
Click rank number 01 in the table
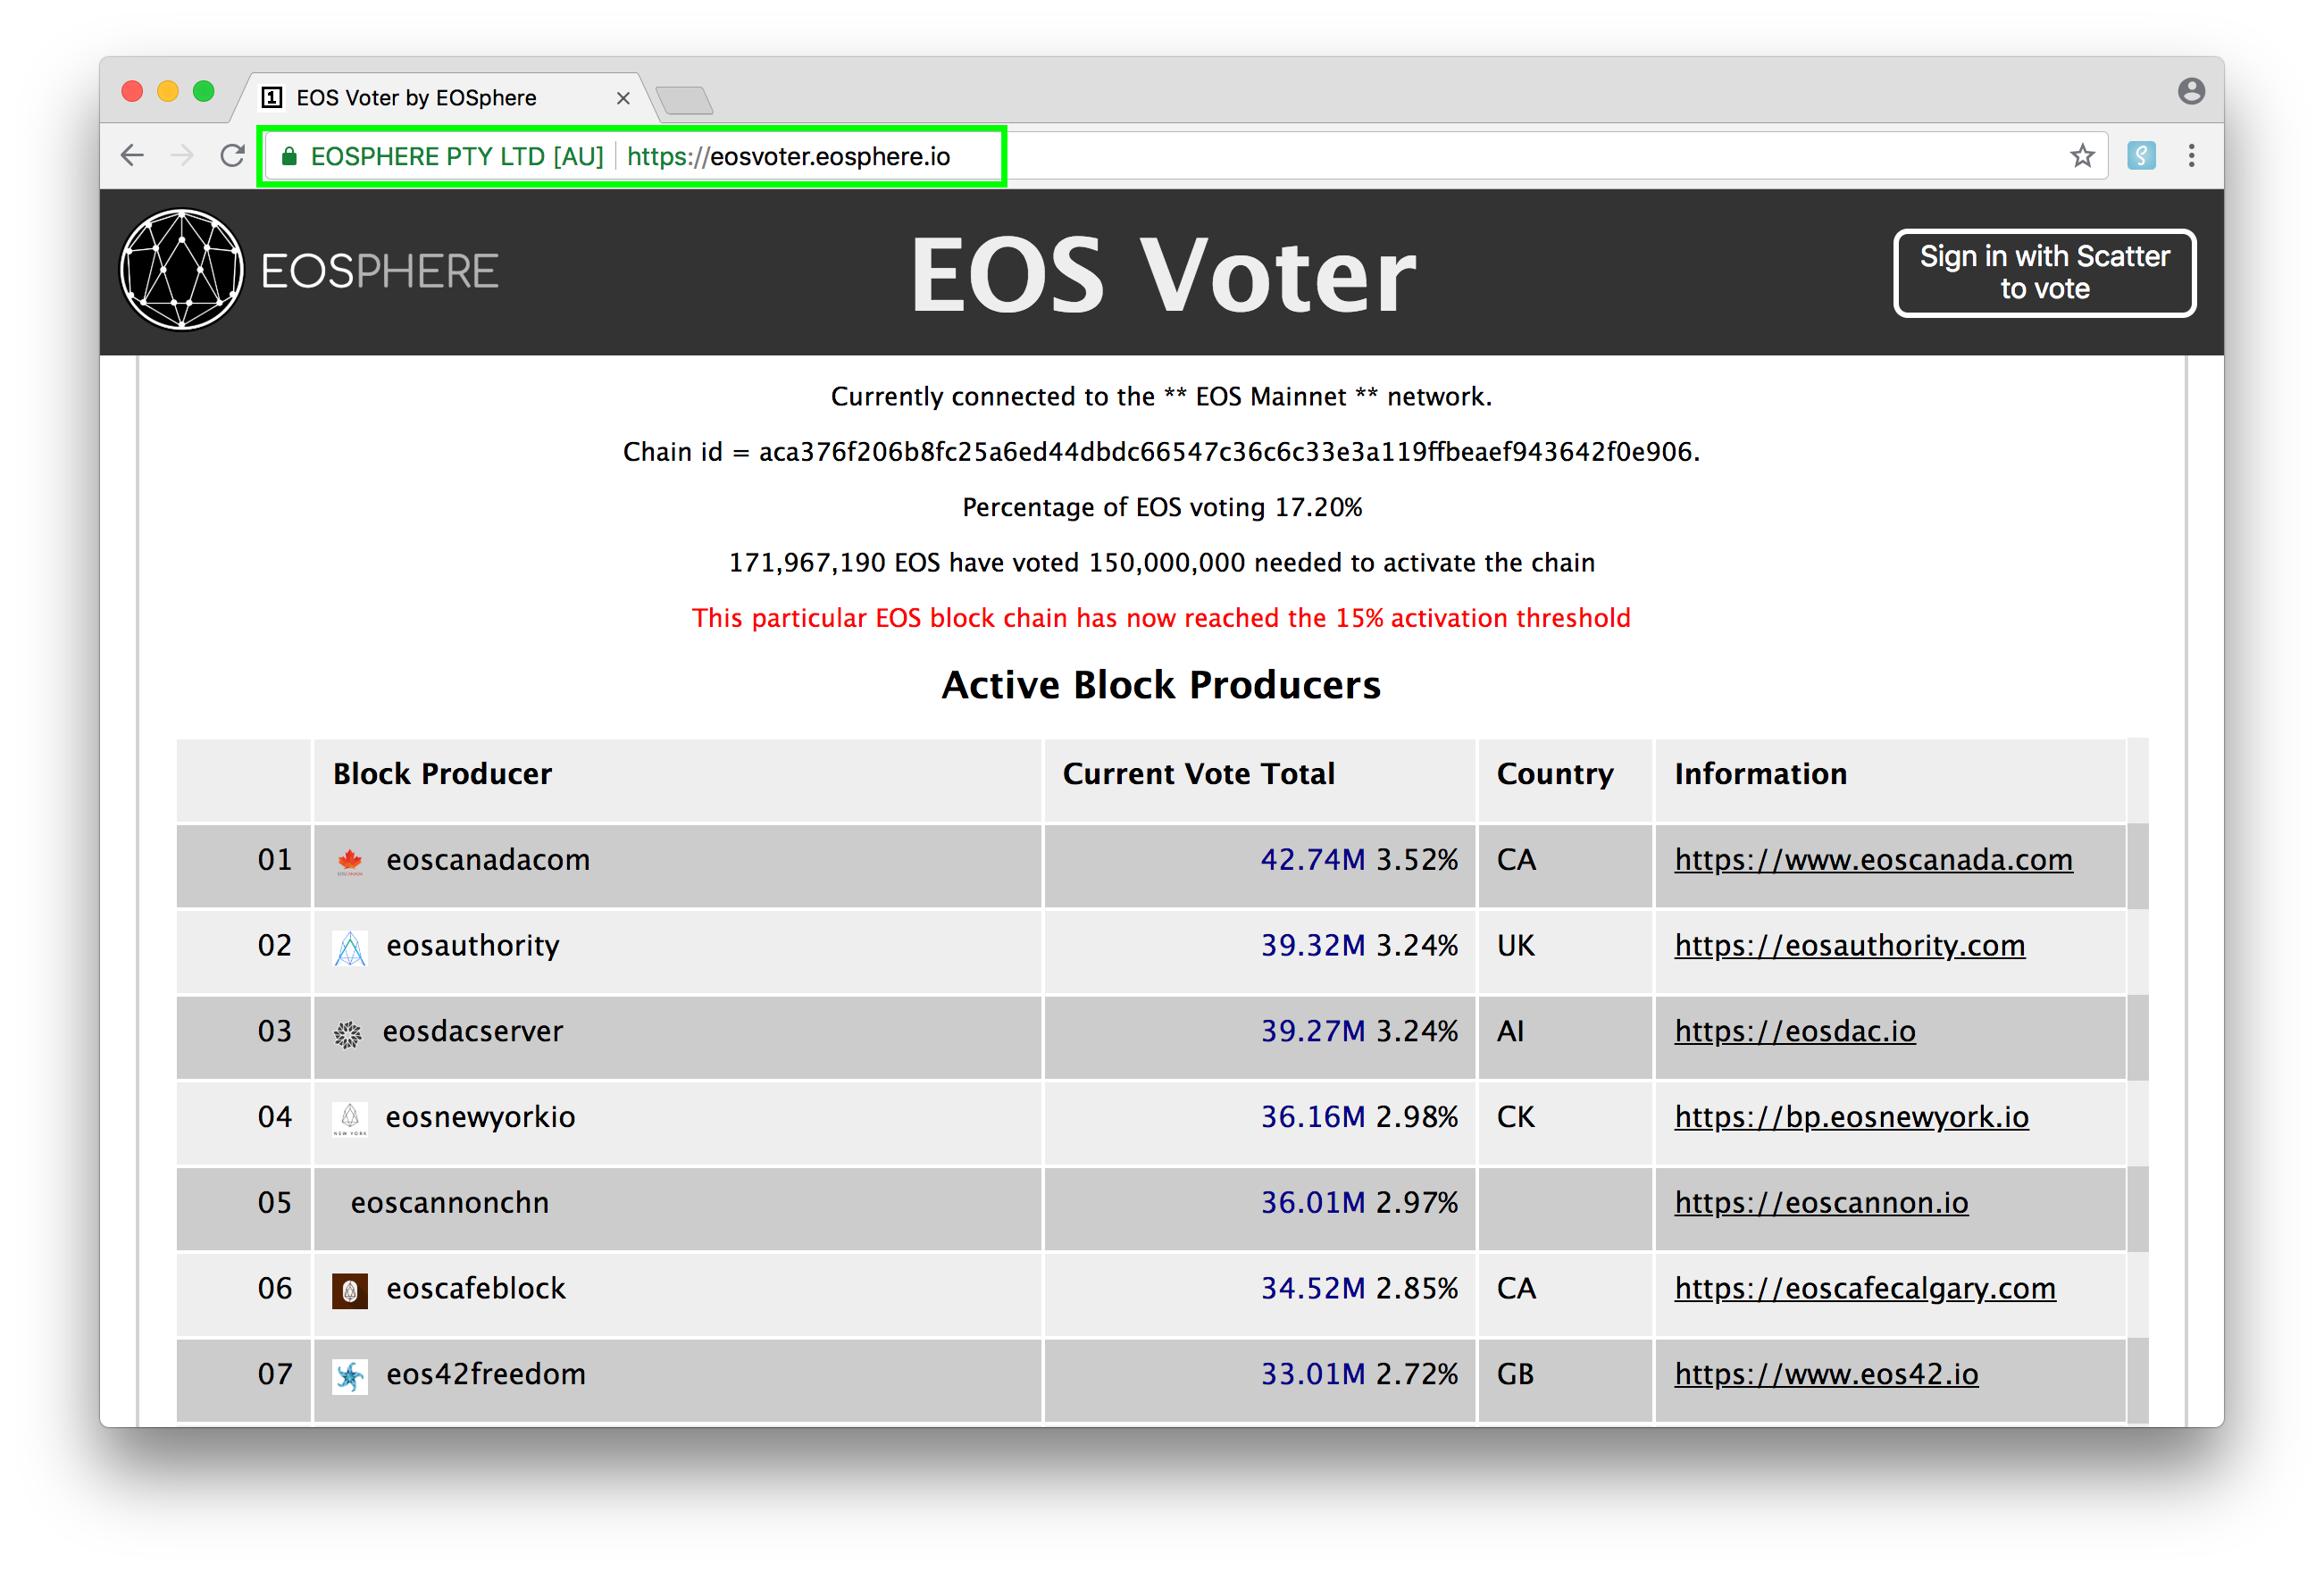tap(275, 860)
